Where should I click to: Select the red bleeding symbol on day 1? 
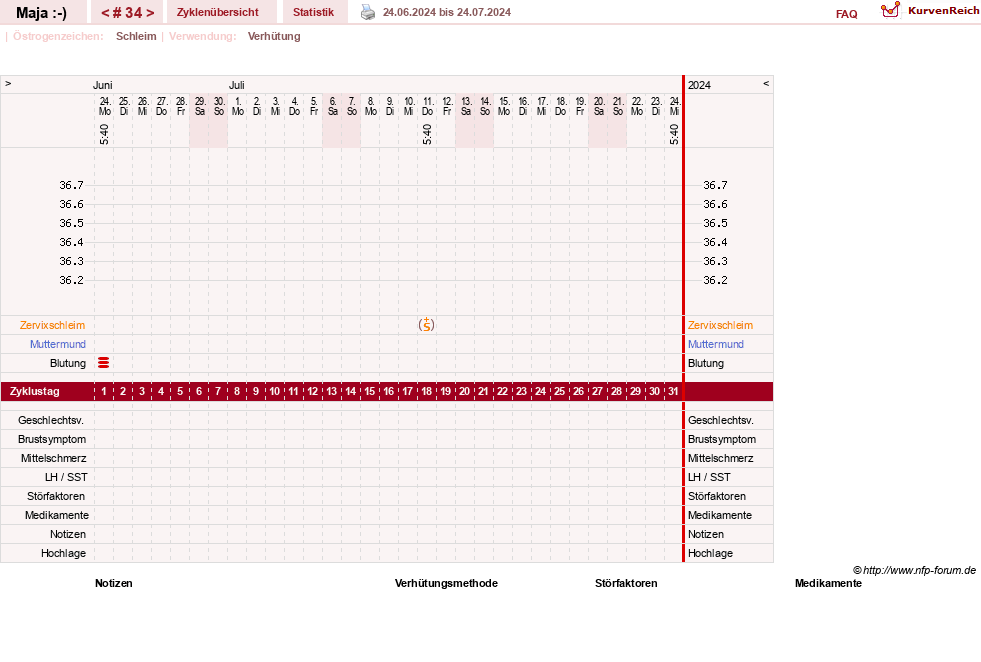(x=104, y=363)
